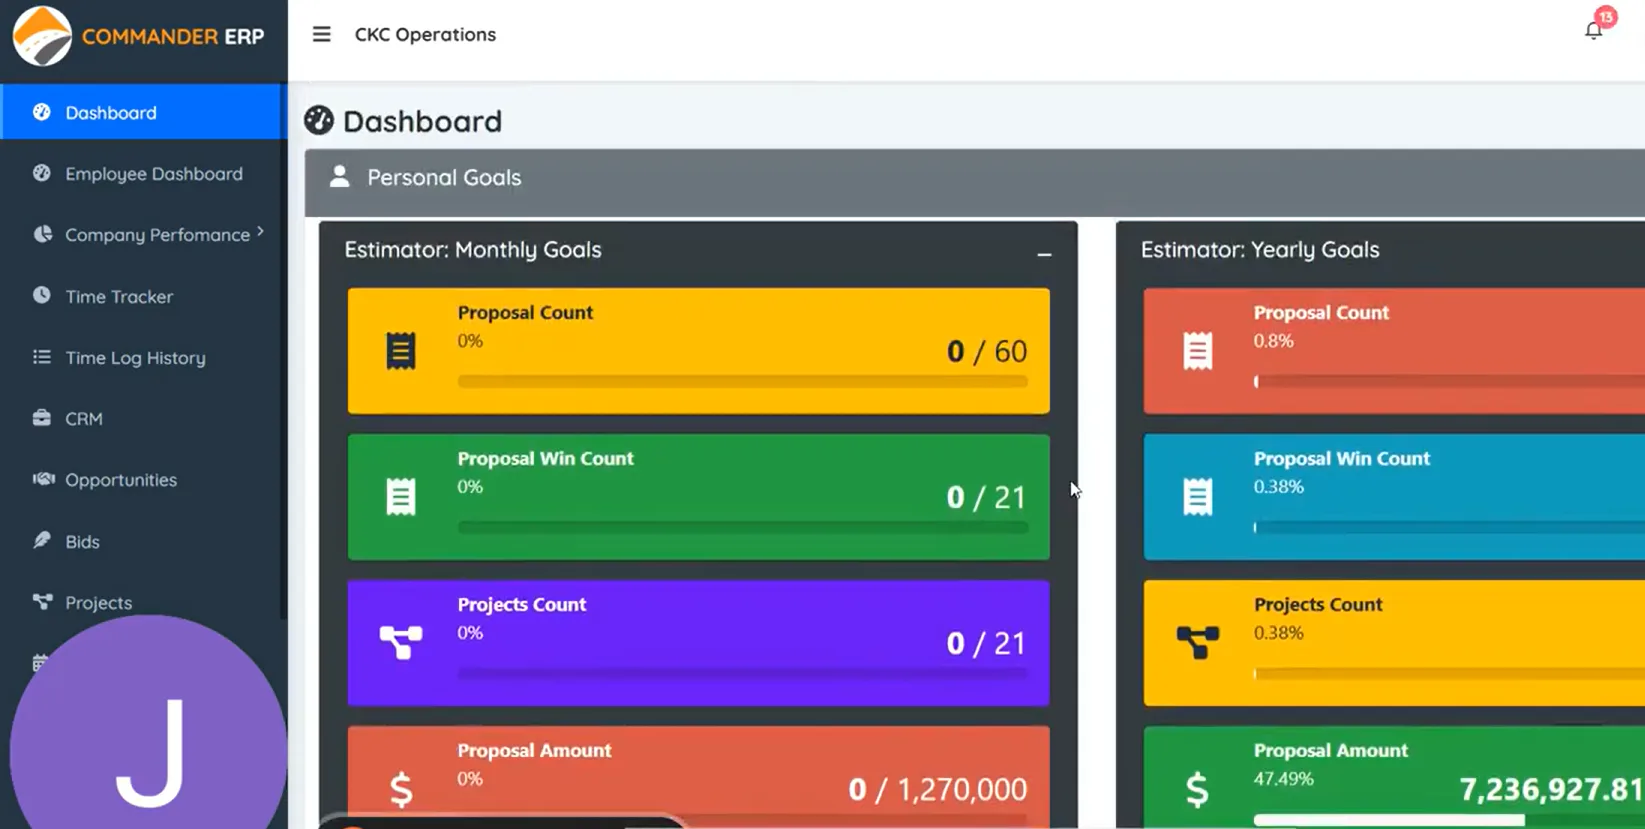Click the monthly Projects Count diagram icon

(x=401, y=642)
